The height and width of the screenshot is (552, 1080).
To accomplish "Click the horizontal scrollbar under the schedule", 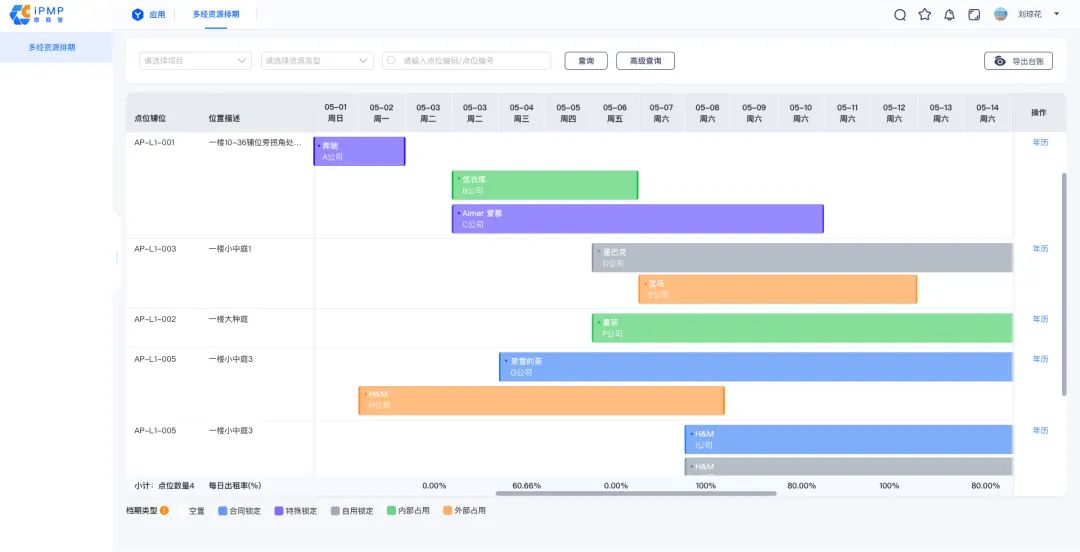I will click(x=636, y=493).
